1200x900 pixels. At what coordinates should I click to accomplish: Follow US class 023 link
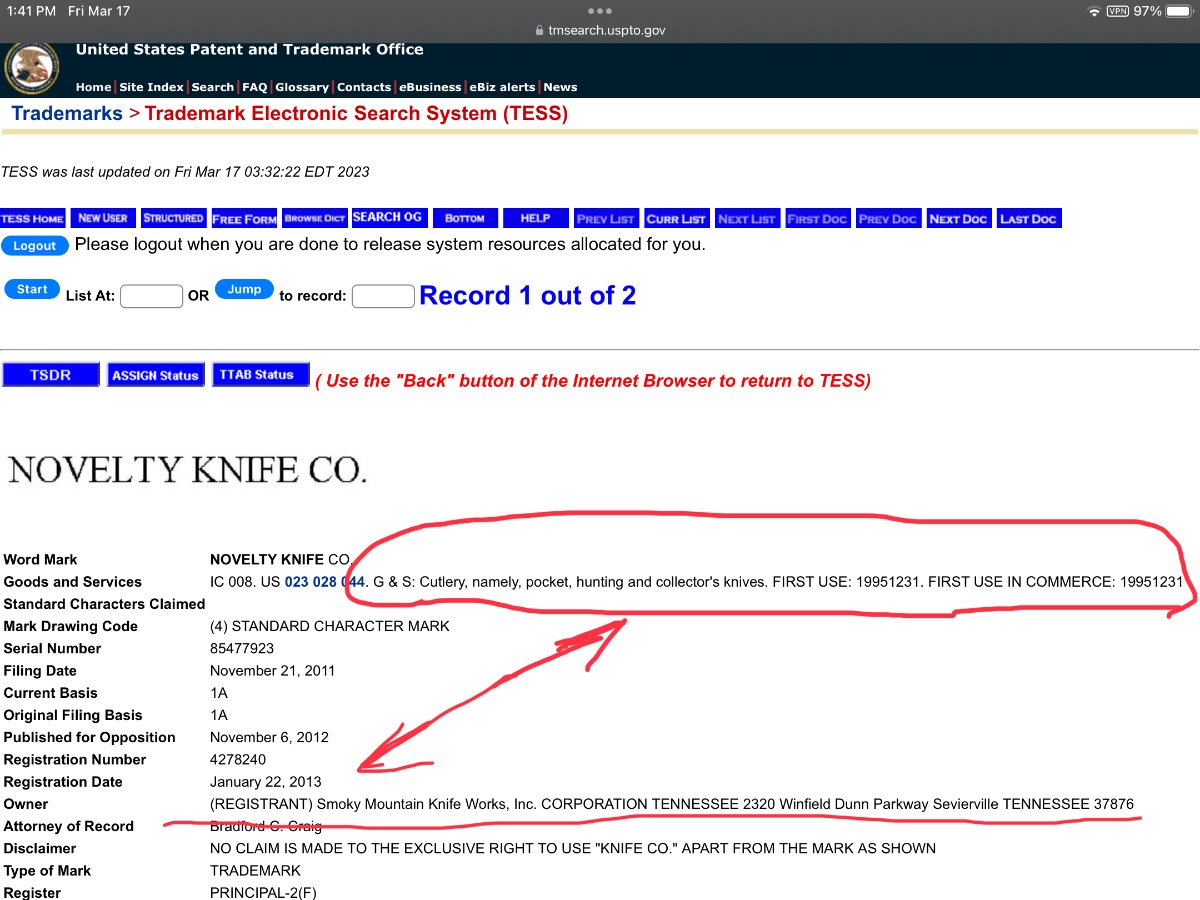[x=296, y=582]
